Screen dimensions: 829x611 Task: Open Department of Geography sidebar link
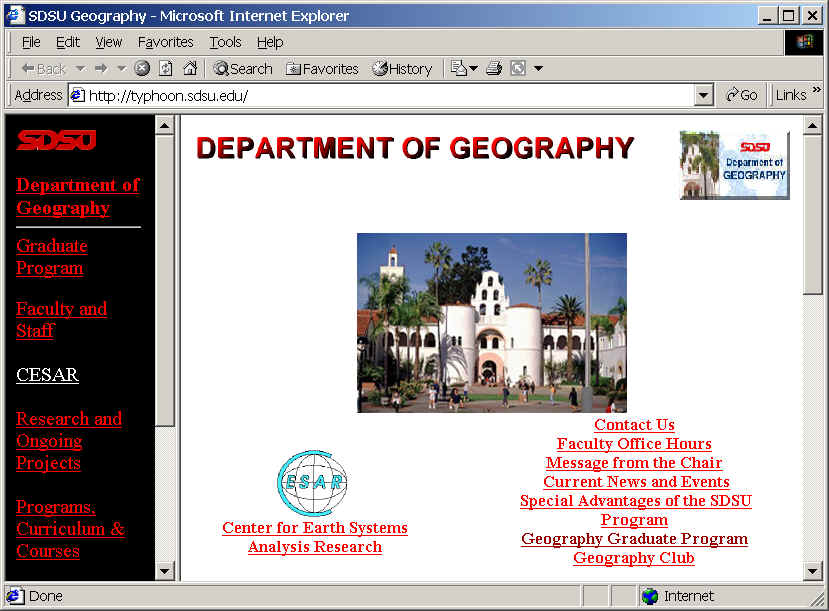[78, 196]
